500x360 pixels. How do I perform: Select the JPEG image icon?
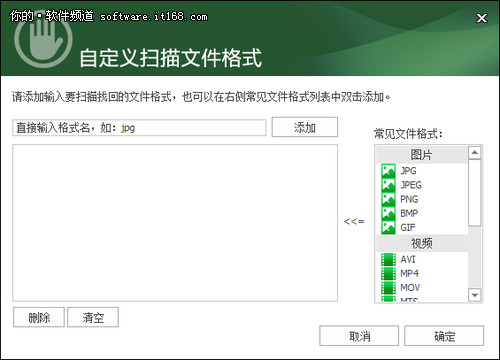tap(388, 185)
